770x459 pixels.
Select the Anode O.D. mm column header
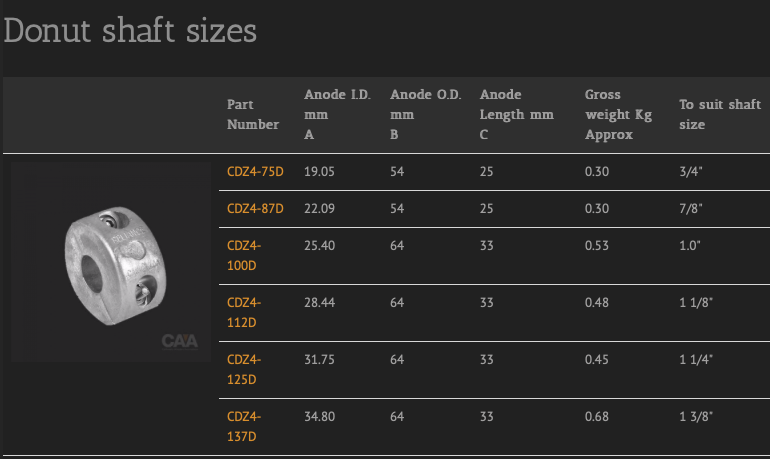tap(425, 114)
